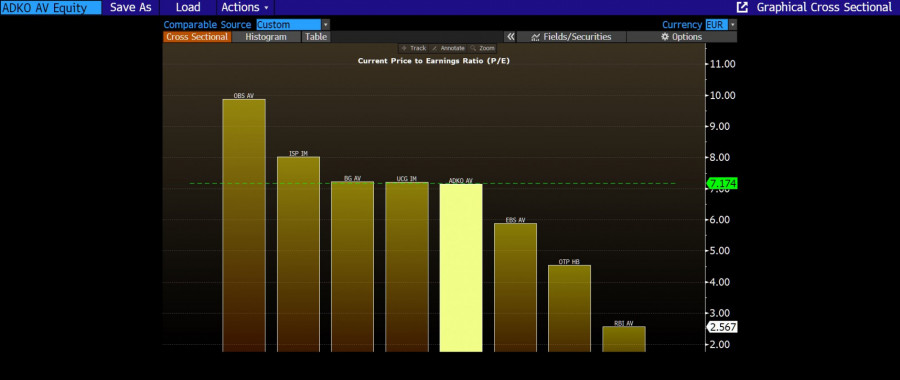Enable the Track crosshair tool
The image size is (900, 380).
[414, 48]
